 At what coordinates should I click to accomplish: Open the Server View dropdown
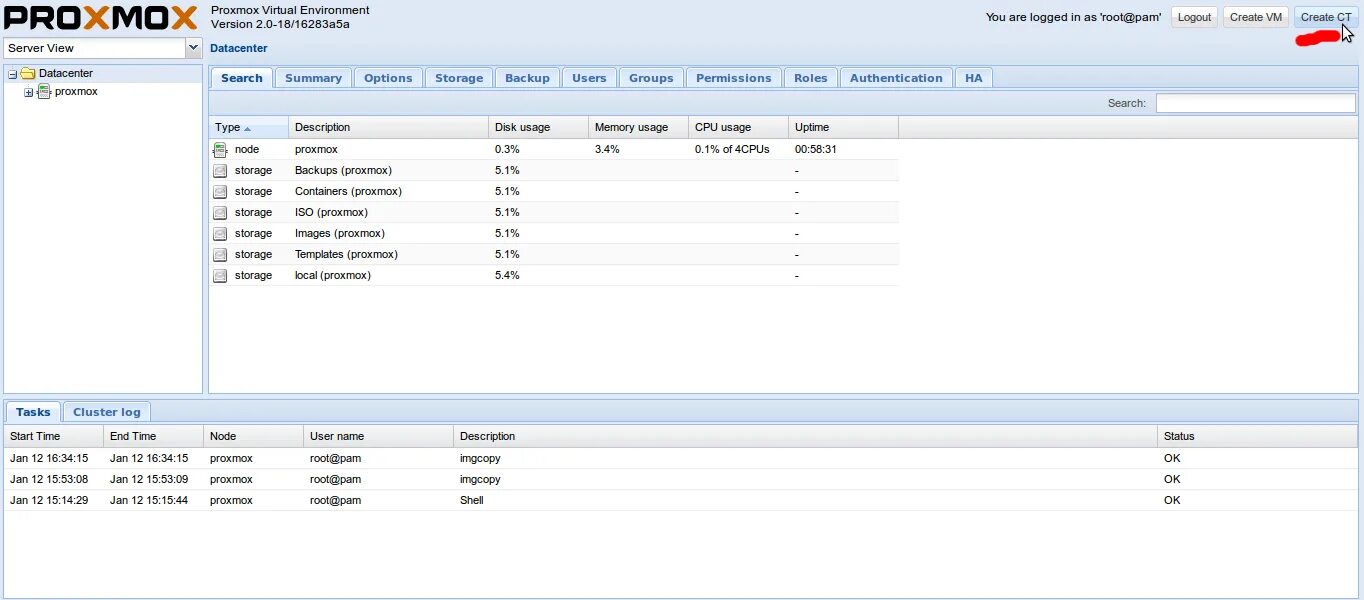193,48
